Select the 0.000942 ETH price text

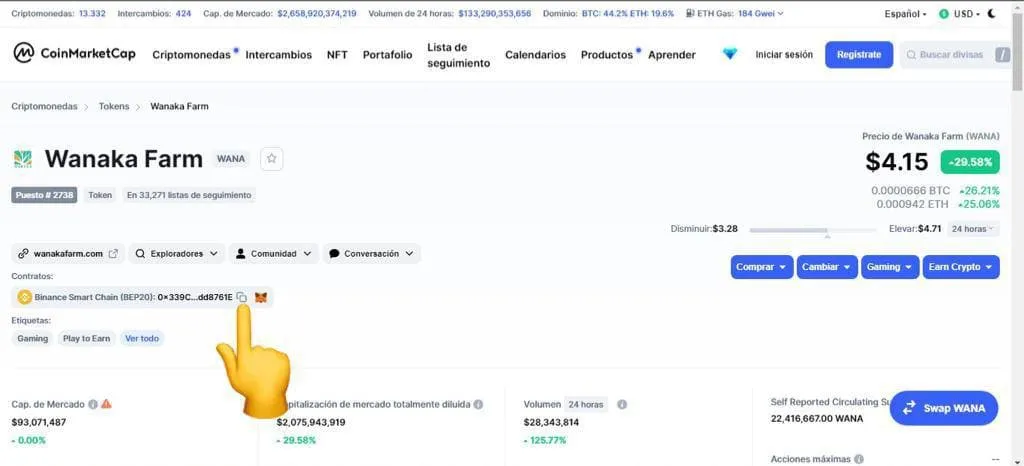[x=912, y=204]
